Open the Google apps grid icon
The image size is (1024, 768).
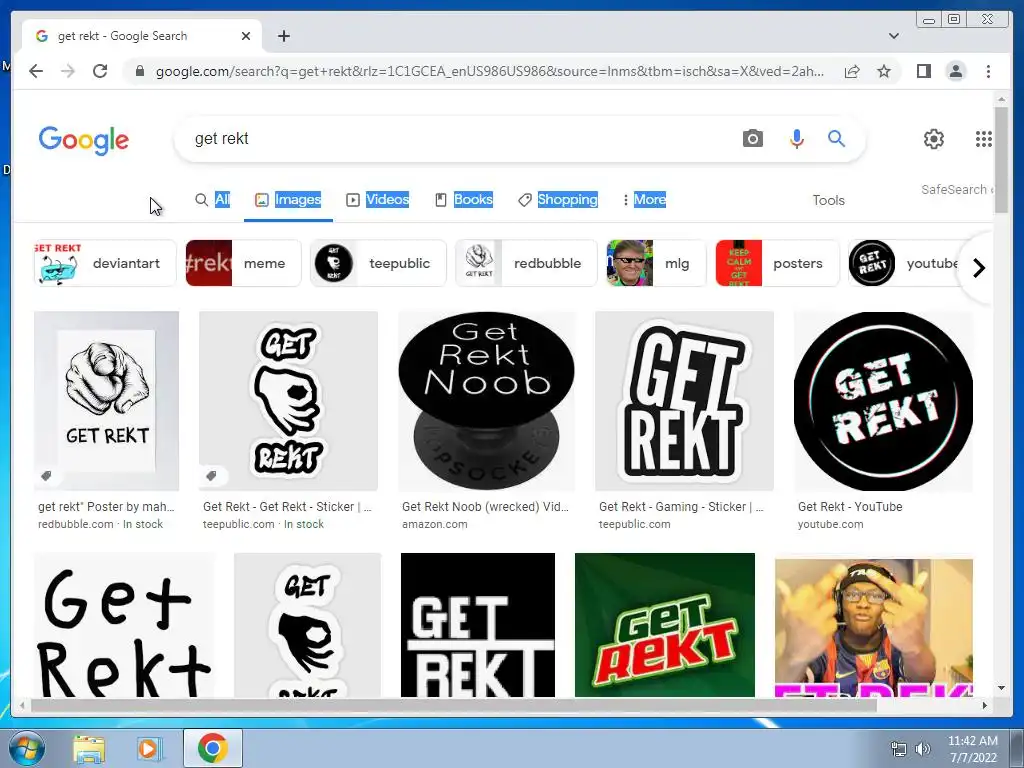click(x=984, y=138)
